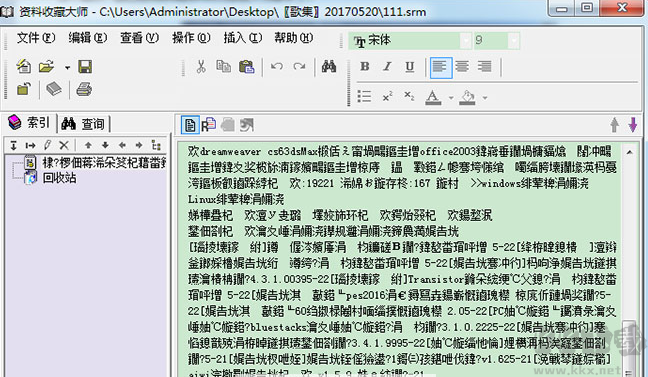Click the binoculars Find icon in toolbar
This screenshot has height=377, width=648.
click(329, 67)
